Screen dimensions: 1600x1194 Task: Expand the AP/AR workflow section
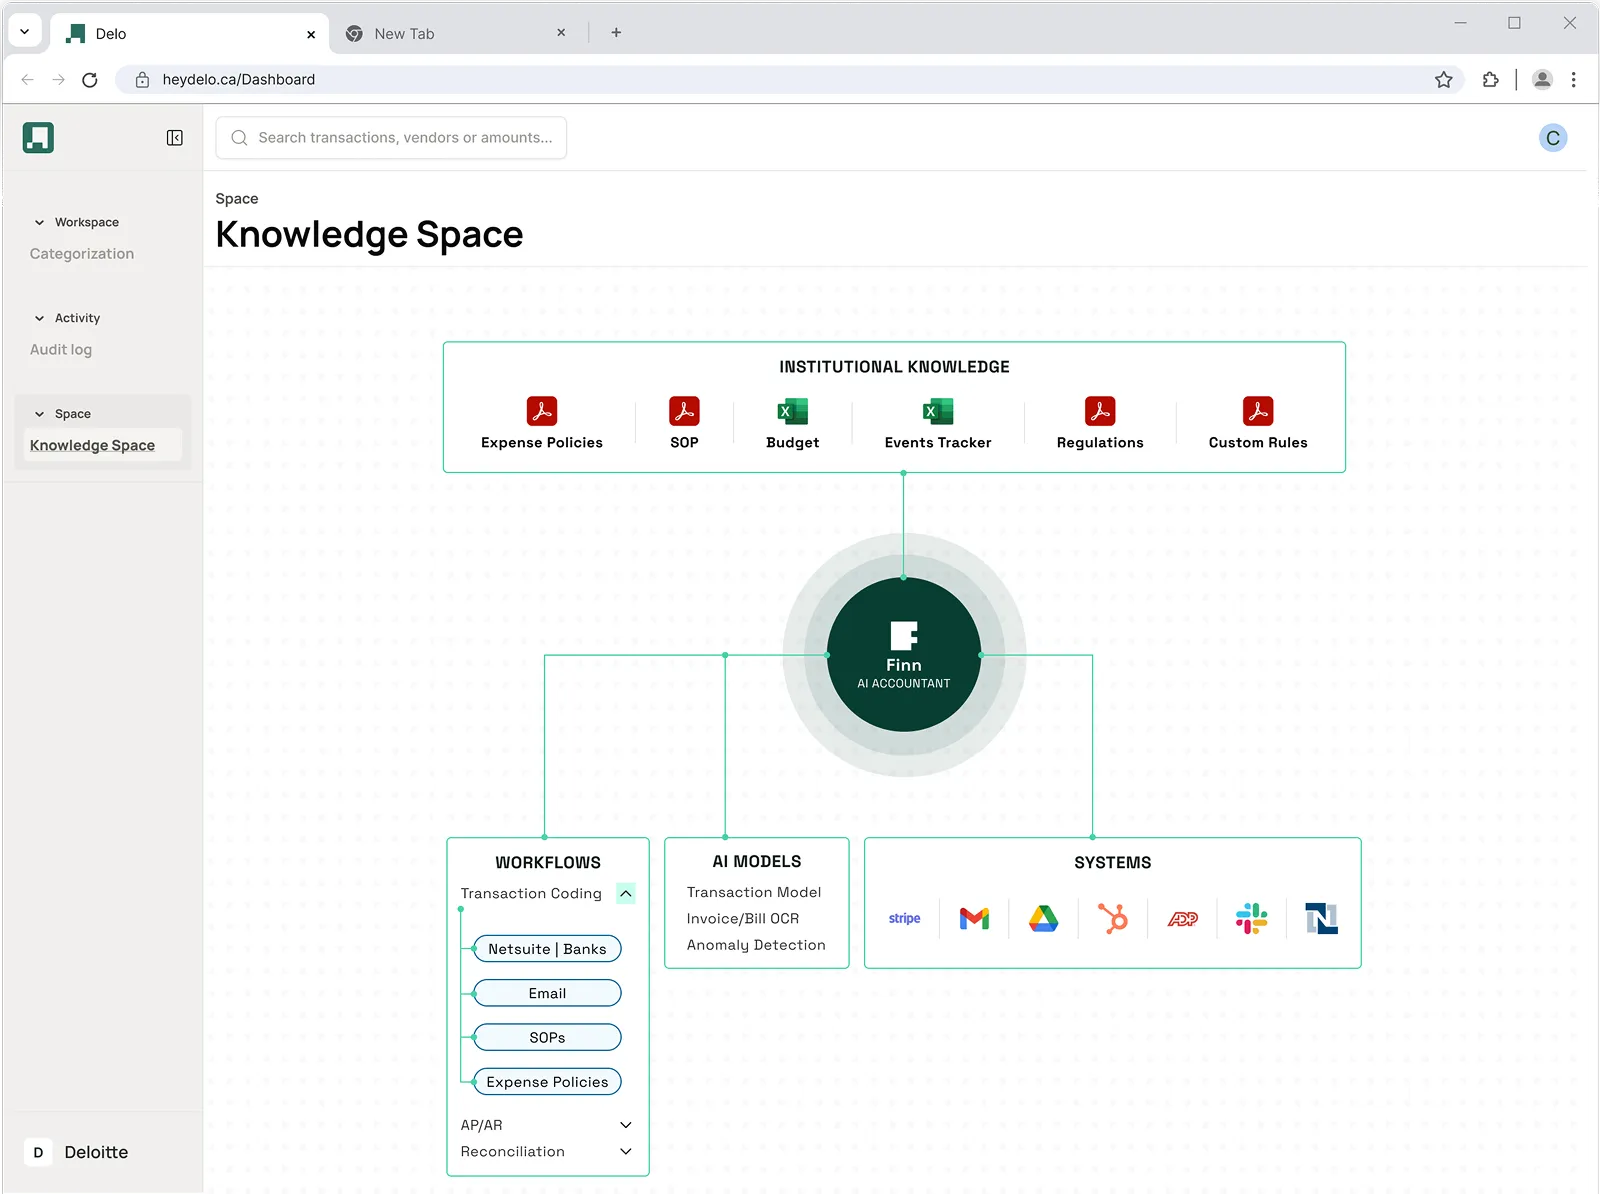(626, 1125)
